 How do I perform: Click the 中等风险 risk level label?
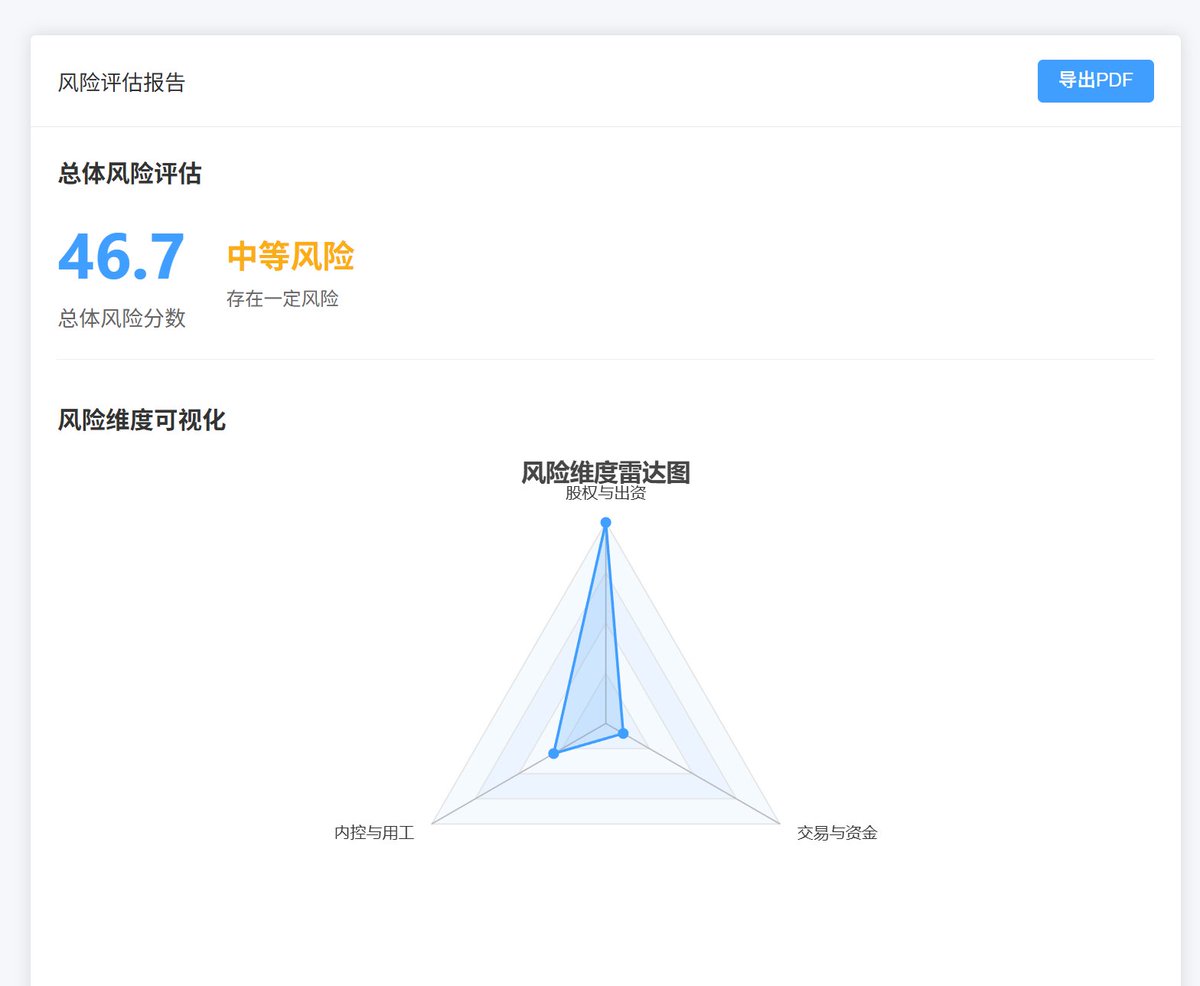click(290, 257)
